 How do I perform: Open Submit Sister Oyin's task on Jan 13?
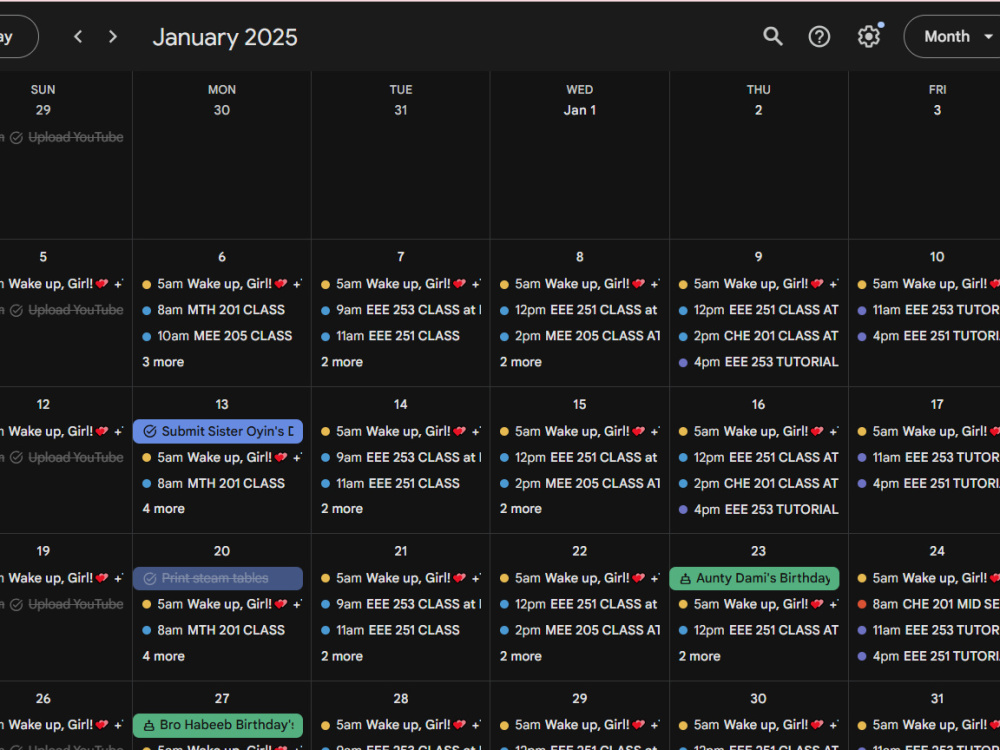[x=217, y=431]
